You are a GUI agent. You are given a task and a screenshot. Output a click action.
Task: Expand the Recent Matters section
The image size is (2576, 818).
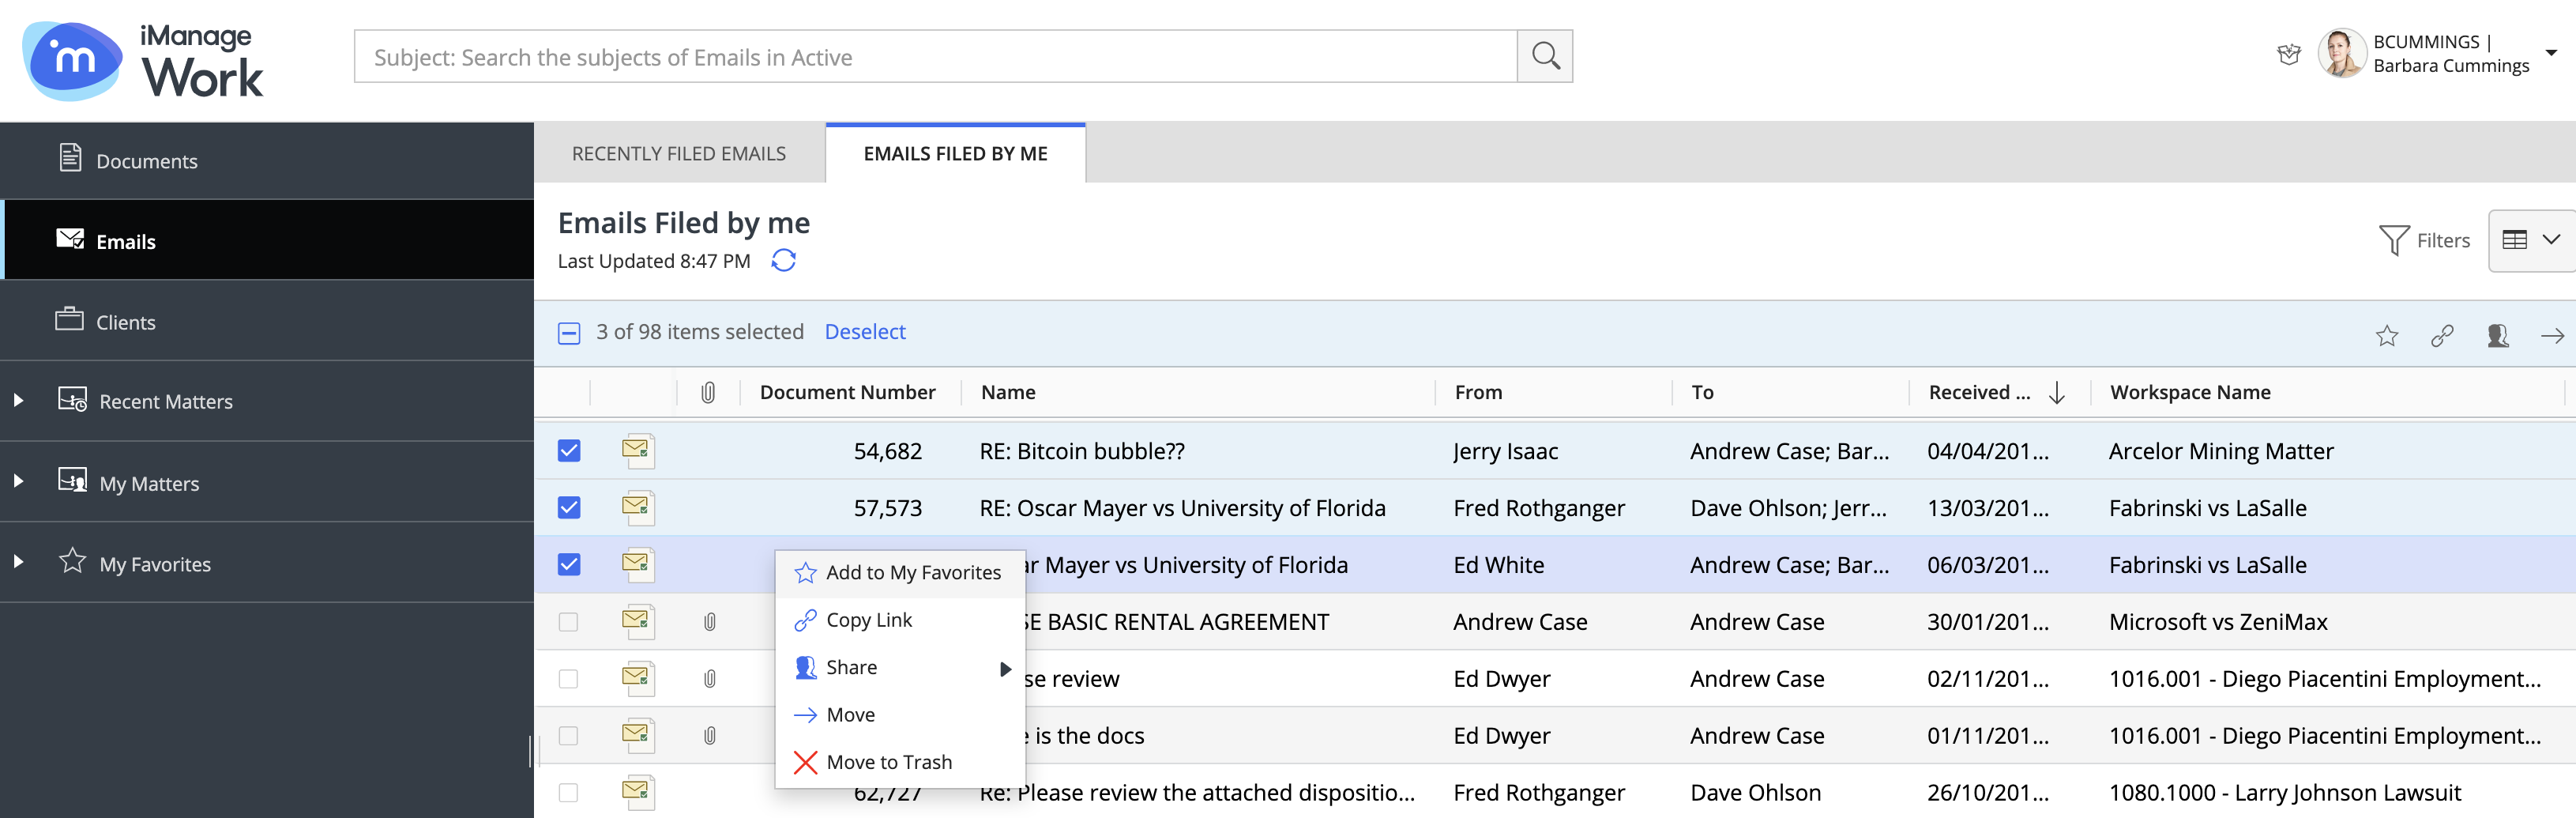pos(18,399)
